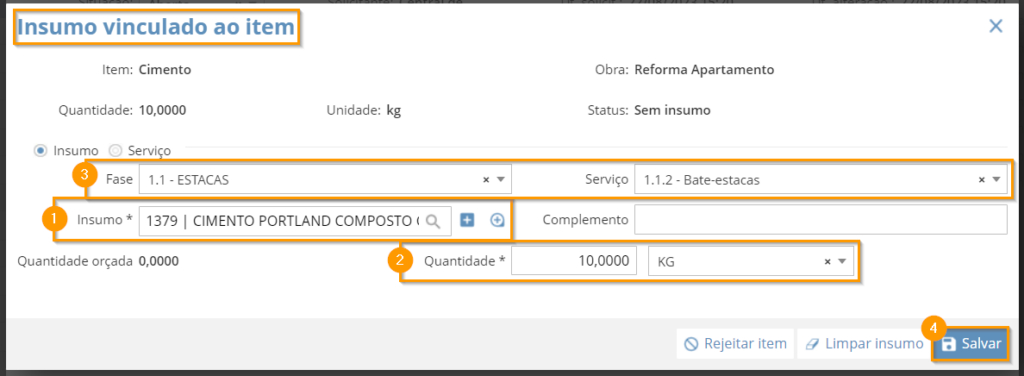Image resolution: width=1024 pixels, height=376 pixels.
Task: Click the floppy disk icon on Salvar
Action: pyautogui.click(x=950, y=344)
